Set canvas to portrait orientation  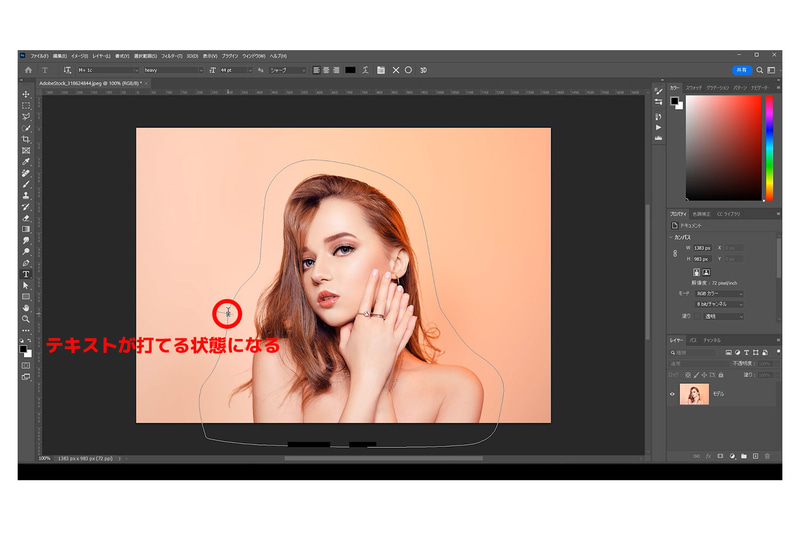tap(696, 272)
